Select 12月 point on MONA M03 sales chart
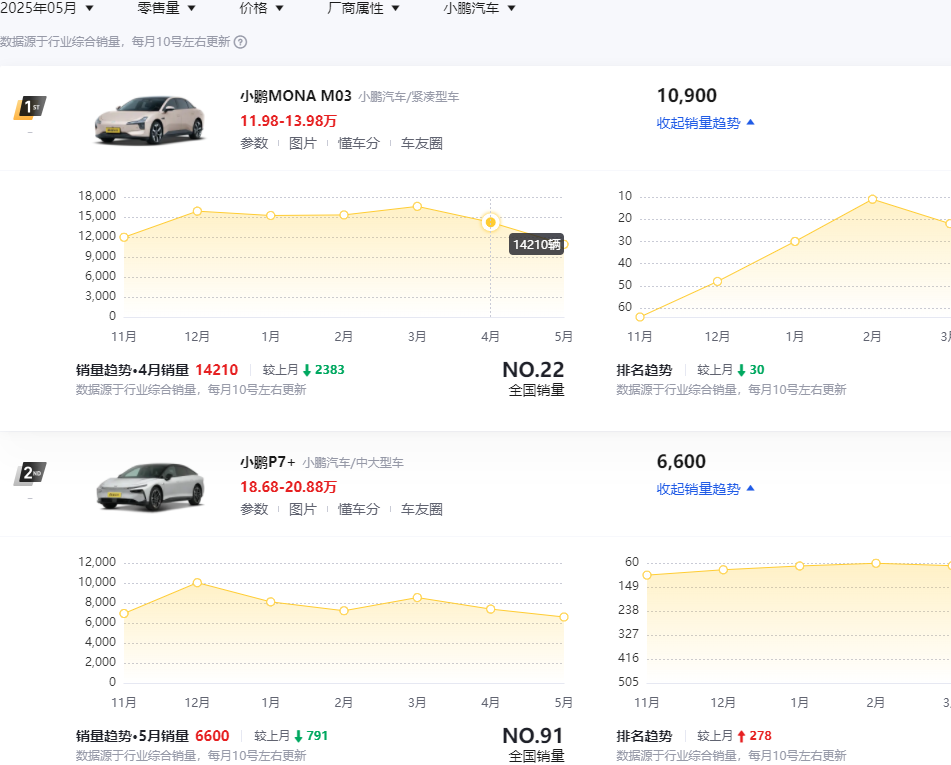Viewport: 951px width, 765px height. pos(197,211)
